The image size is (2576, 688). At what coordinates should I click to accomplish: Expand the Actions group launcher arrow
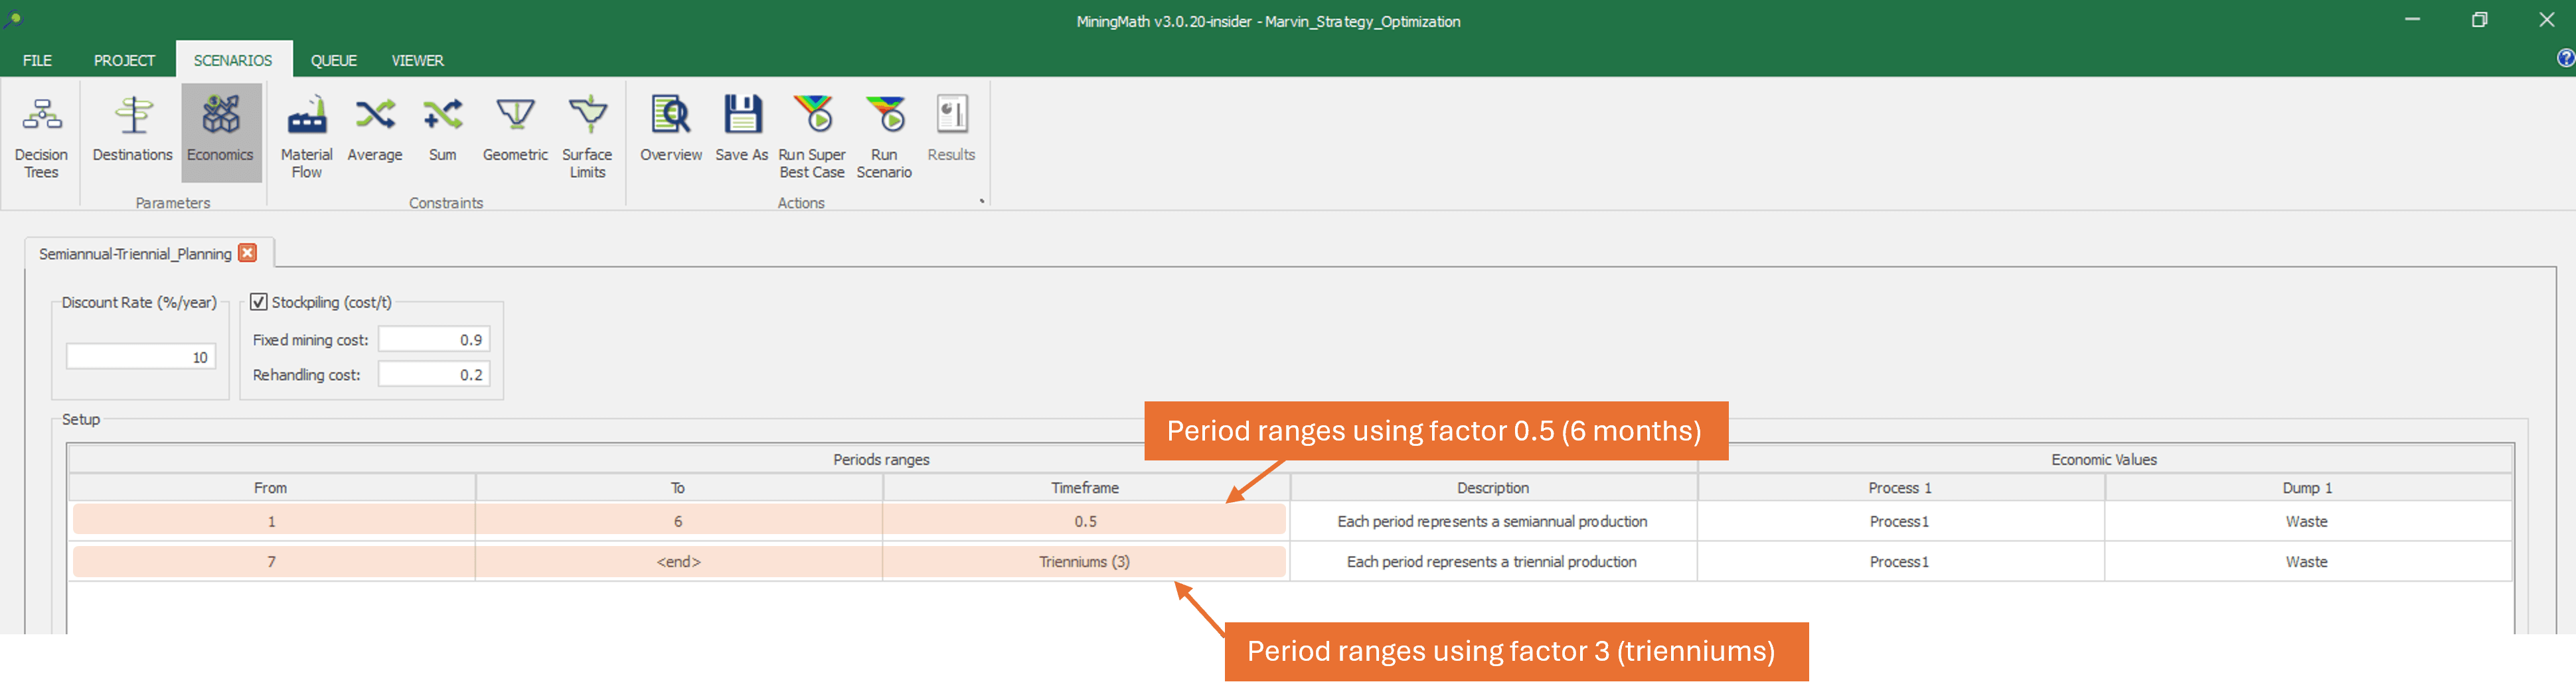click(982, 201)
